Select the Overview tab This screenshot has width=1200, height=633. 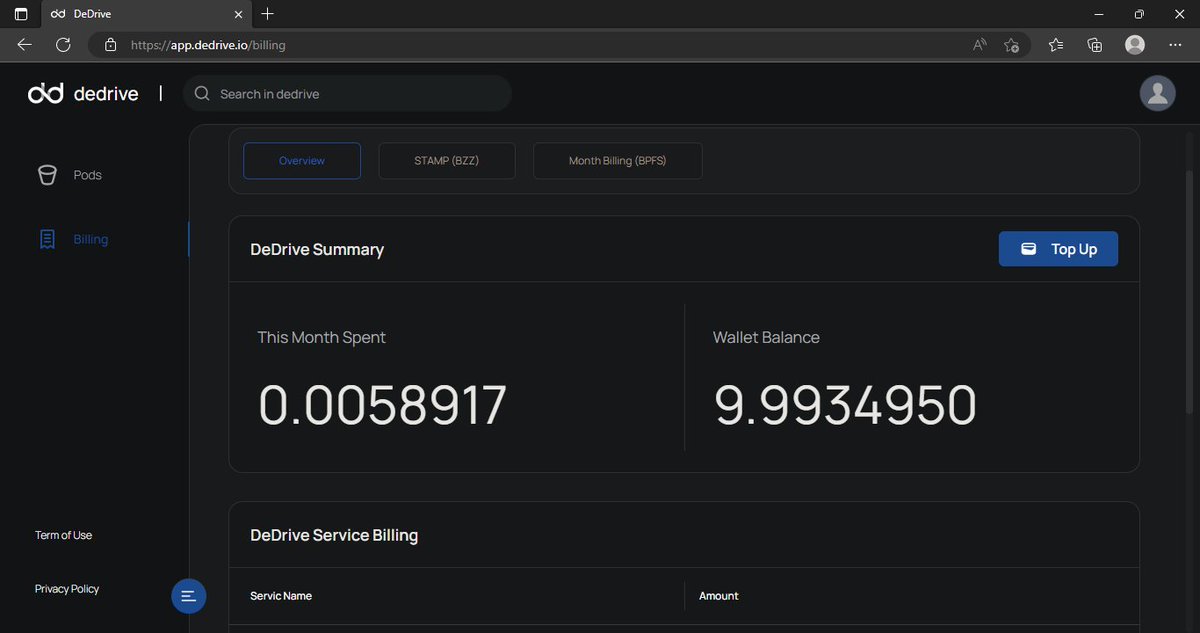(x=301, y=160)
